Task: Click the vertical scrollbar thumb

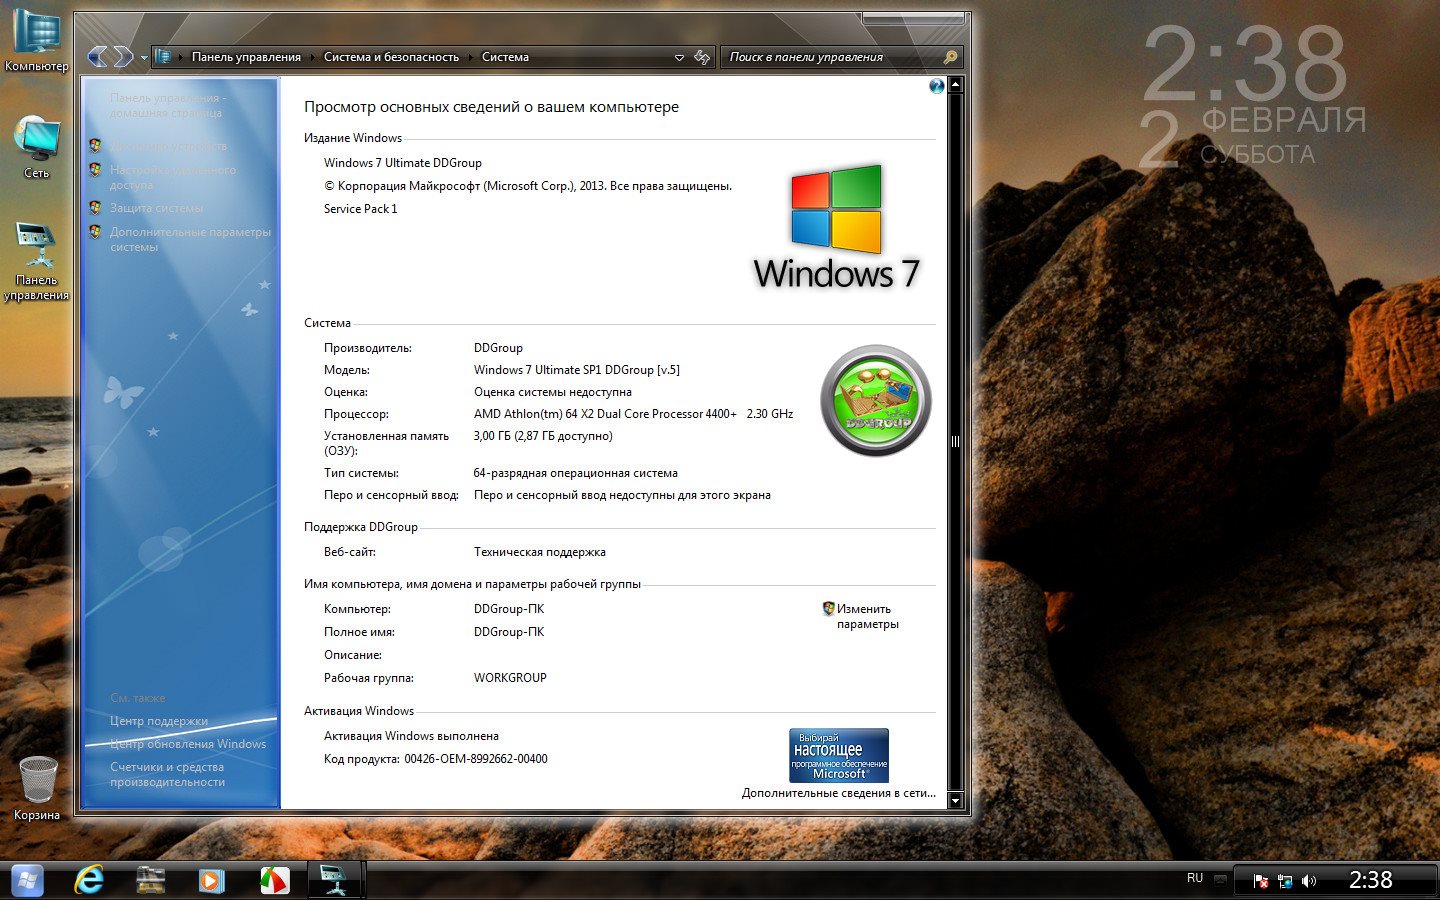Action: tap(955, 441)
